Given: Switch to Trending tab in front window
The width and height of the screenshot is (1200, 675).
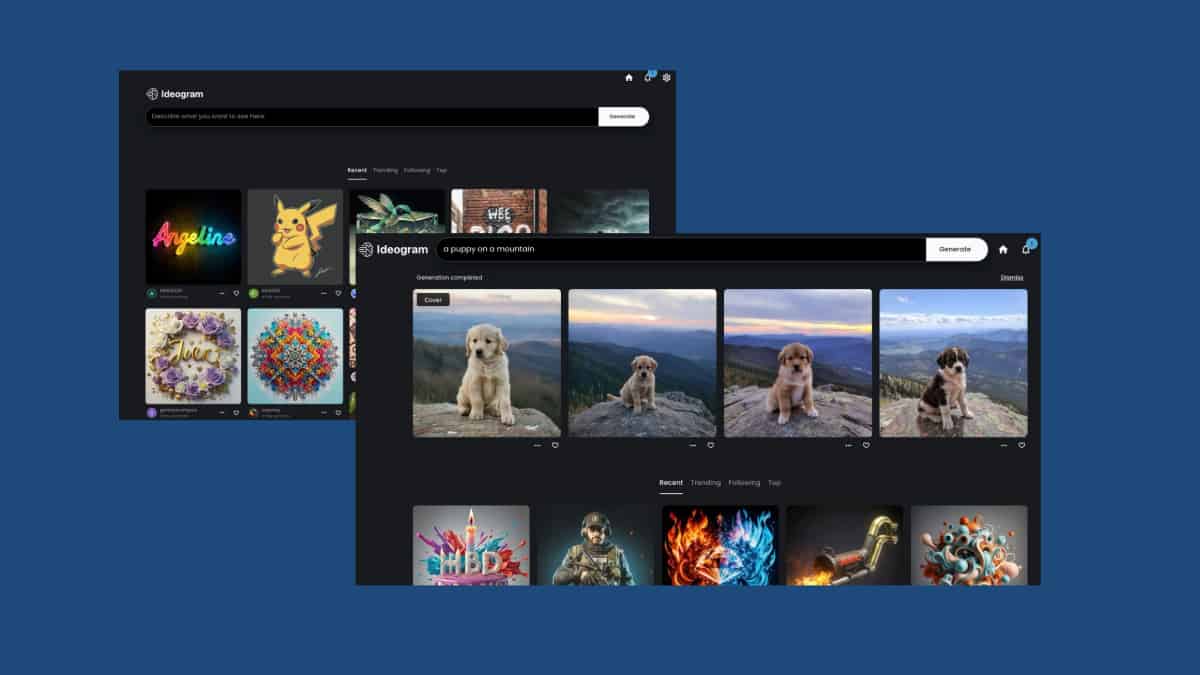Looking at the screenshot, I should [x=705, y=483].
